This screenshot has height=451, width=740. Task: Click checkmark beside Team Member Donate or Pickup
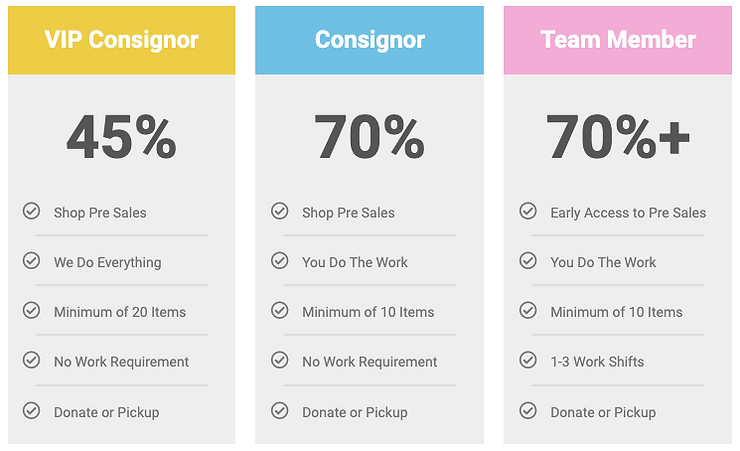[x=528, y=410]
